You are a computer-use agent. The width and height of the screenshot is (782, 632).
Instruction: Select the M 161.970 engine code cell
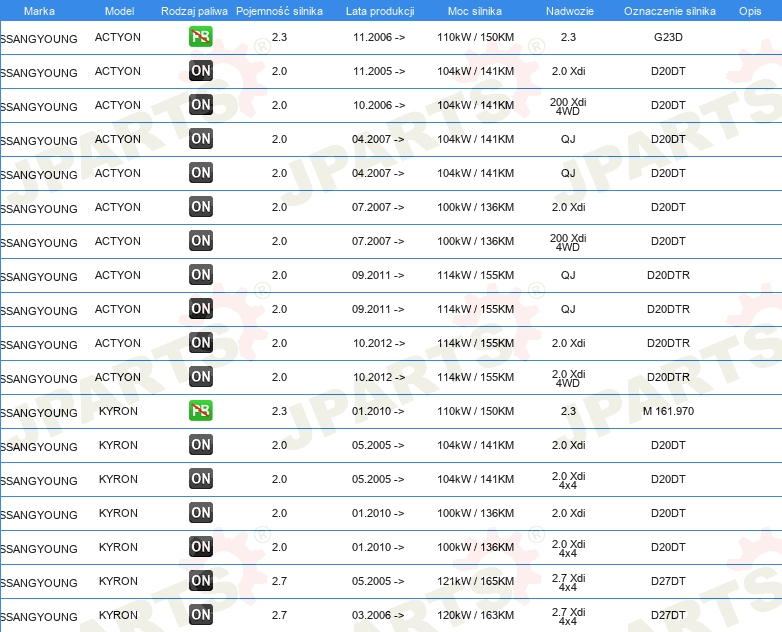[x=668, y=411]
